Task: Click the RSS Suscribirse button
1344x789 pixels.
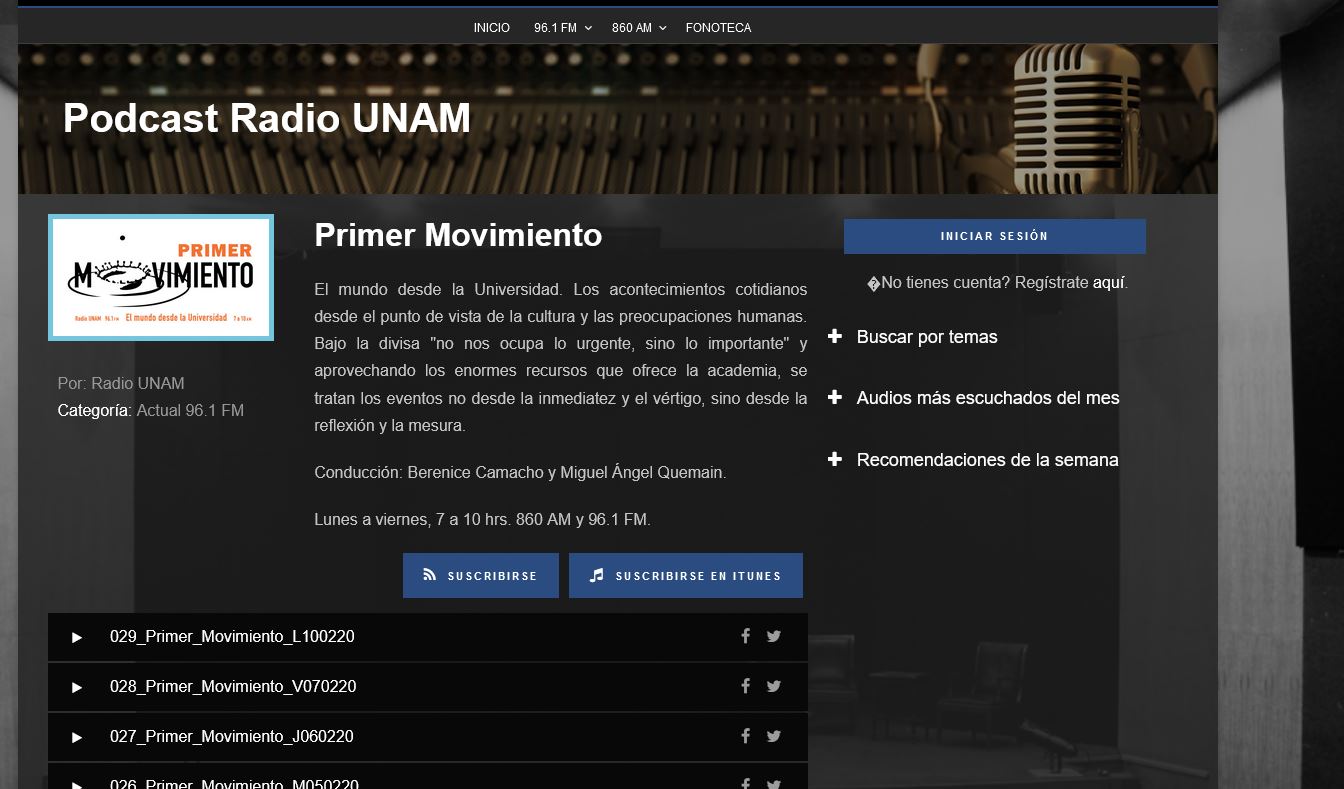Action: click(481, 575)
